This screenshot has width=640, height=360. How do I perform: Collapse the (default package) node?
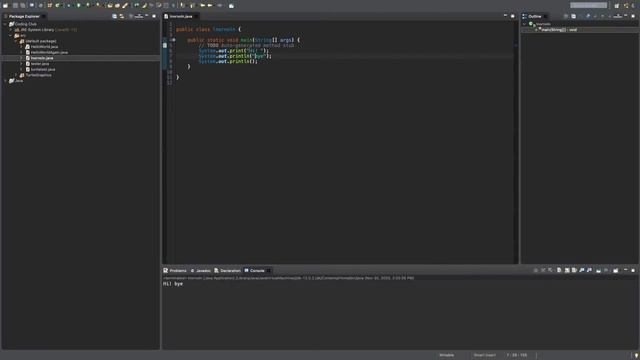16,41
